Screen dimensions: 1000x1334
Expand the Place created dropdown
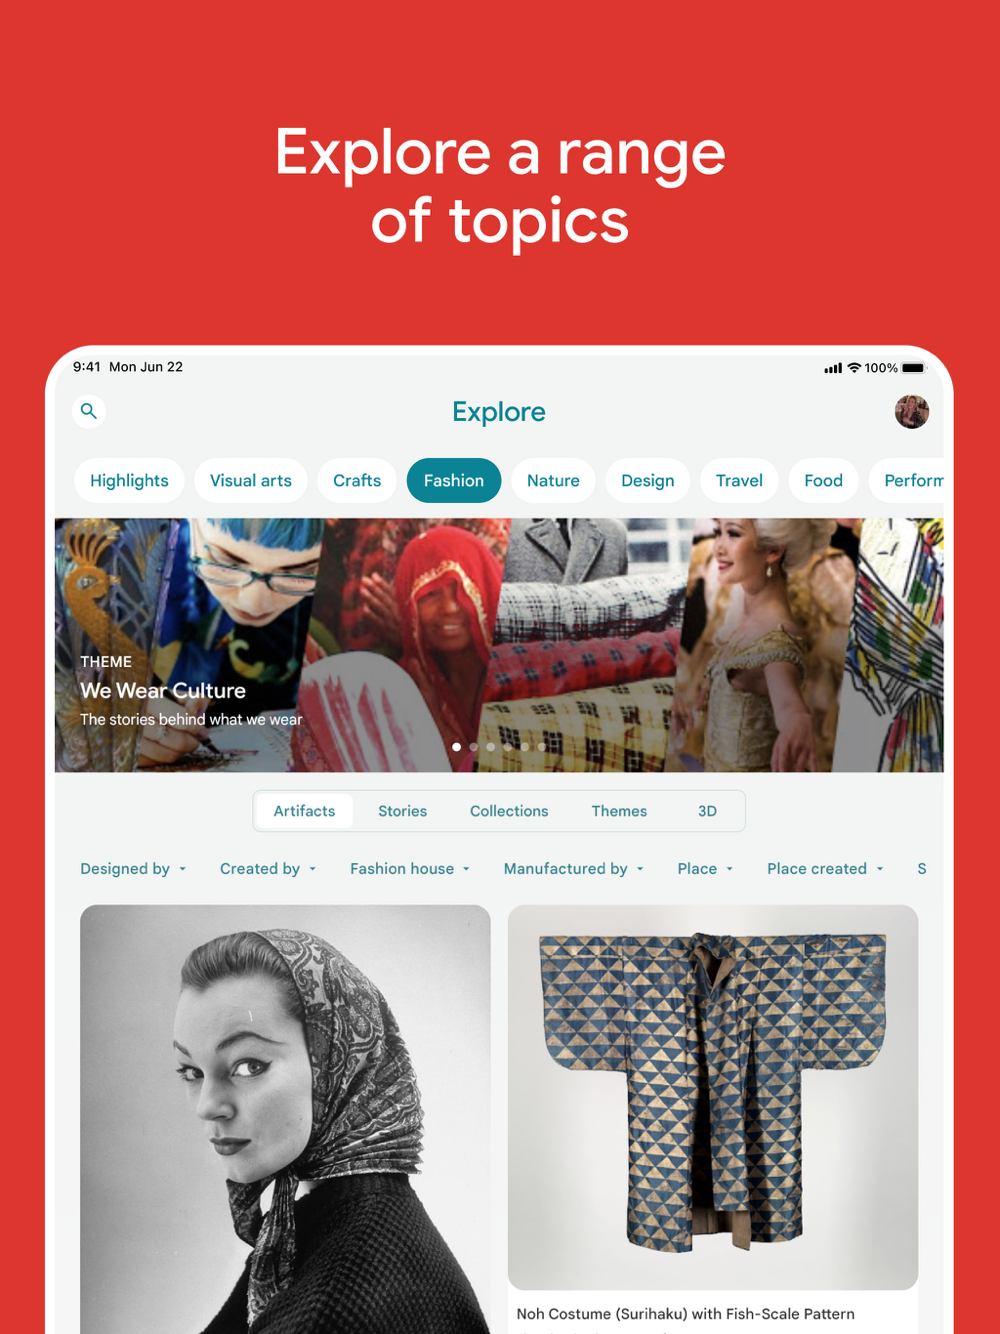(826, 869)
